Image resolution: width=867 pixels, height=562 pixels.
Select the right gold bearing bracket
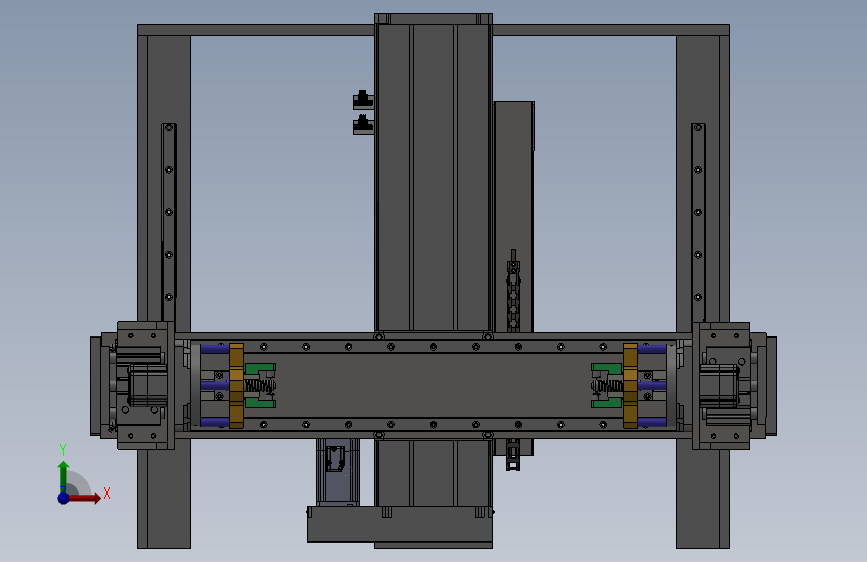(x=630, y=386)
